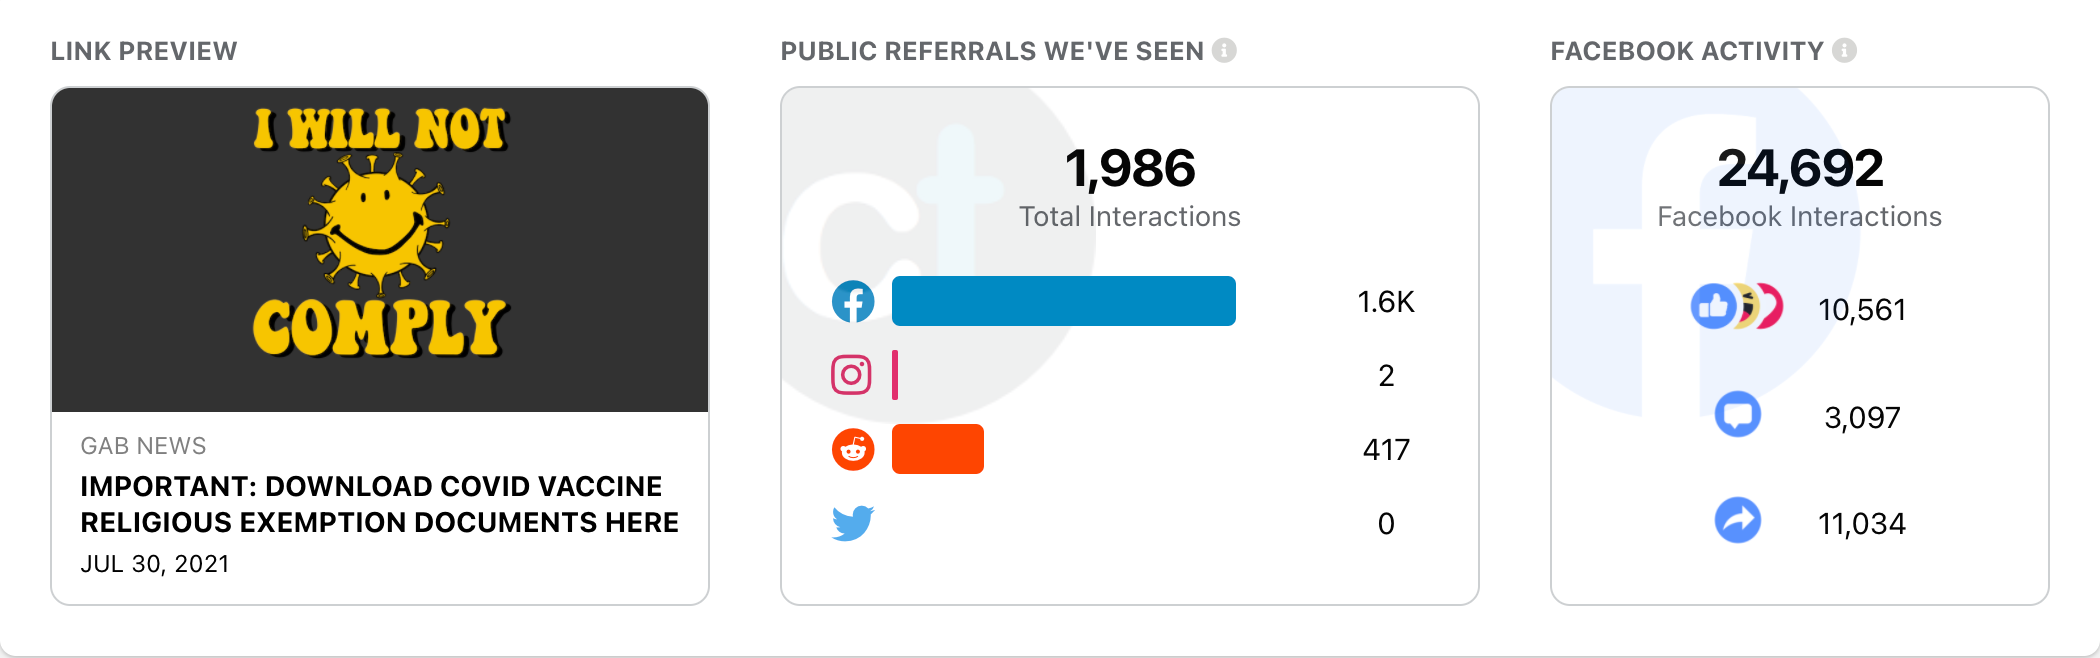
Task: Click the Instagram icon in referrals list
Action: [852, 375]
